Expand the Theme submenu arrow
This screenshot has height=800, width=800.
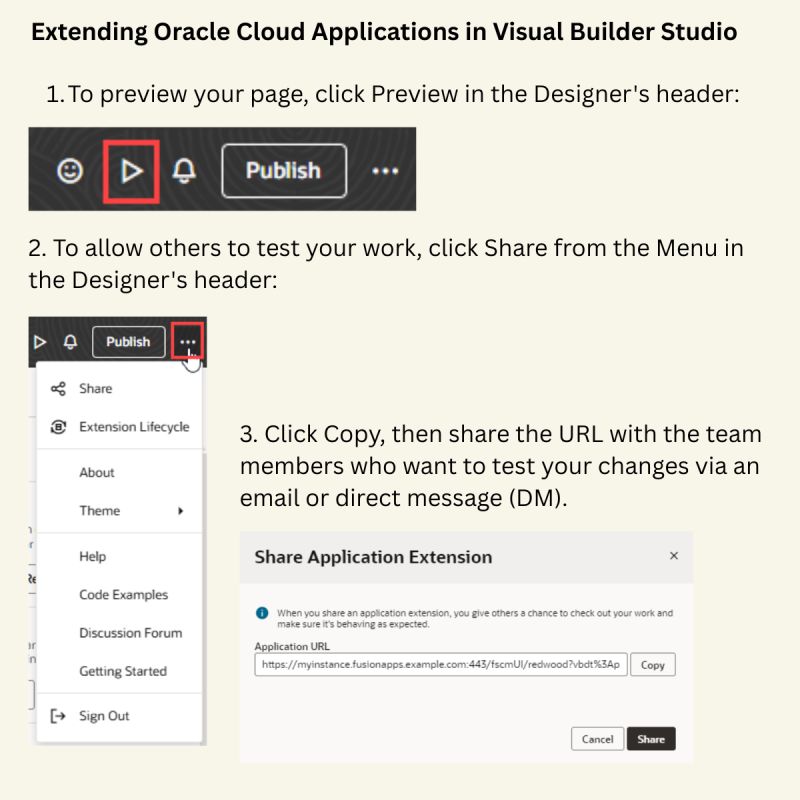click(181, 511)
